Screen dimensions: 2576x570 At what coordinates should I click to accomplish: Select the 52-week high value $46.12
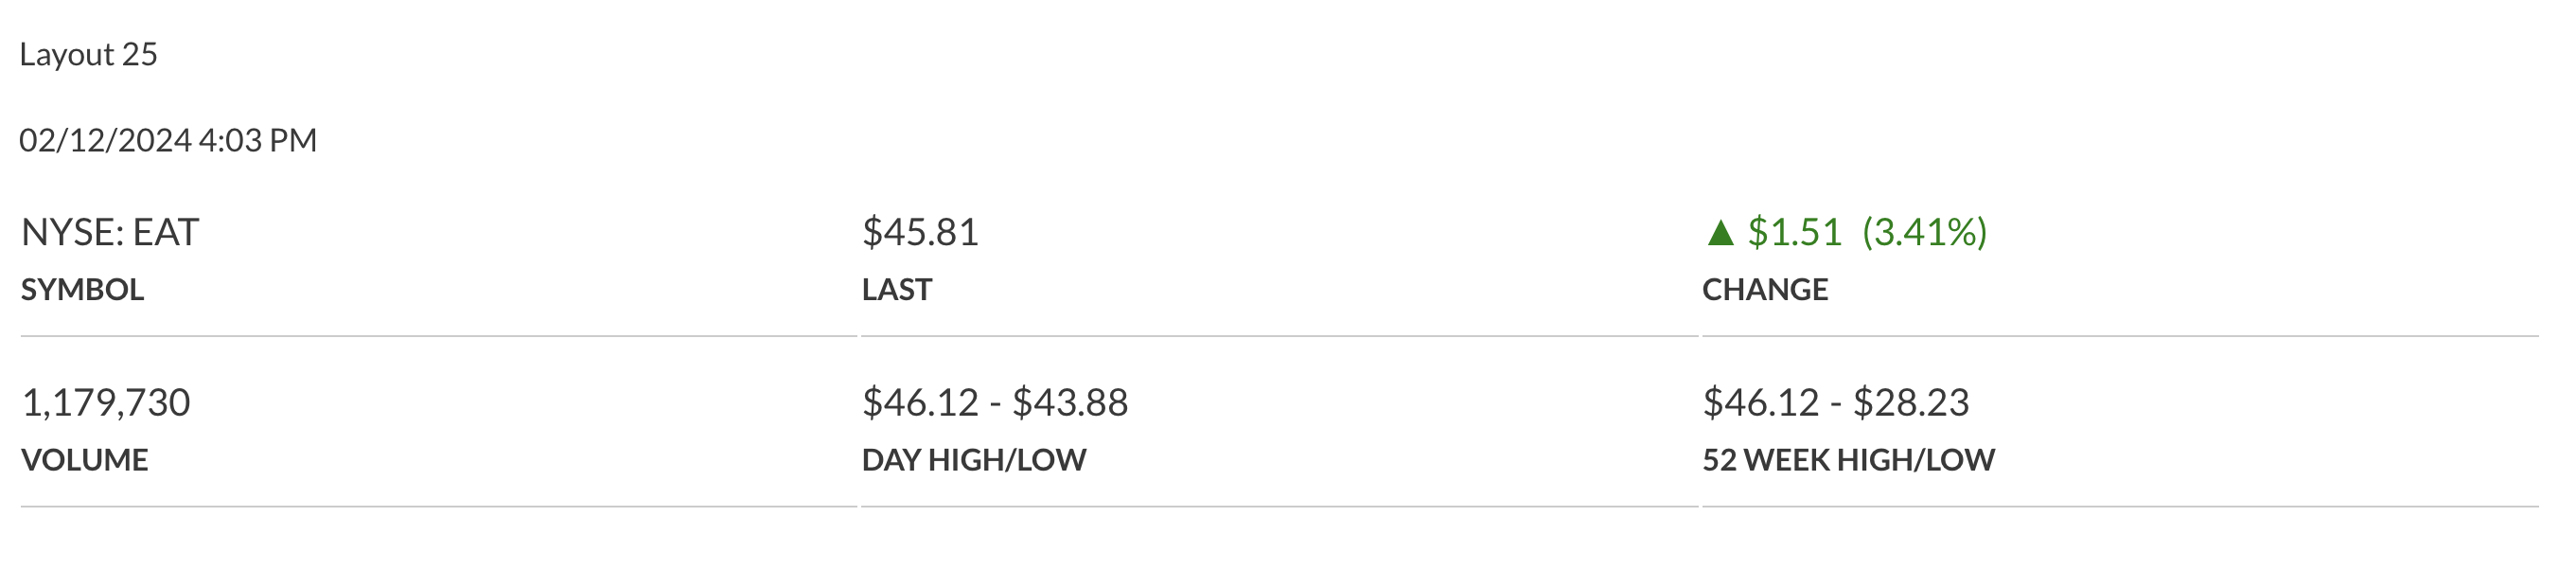point(1761,402)
